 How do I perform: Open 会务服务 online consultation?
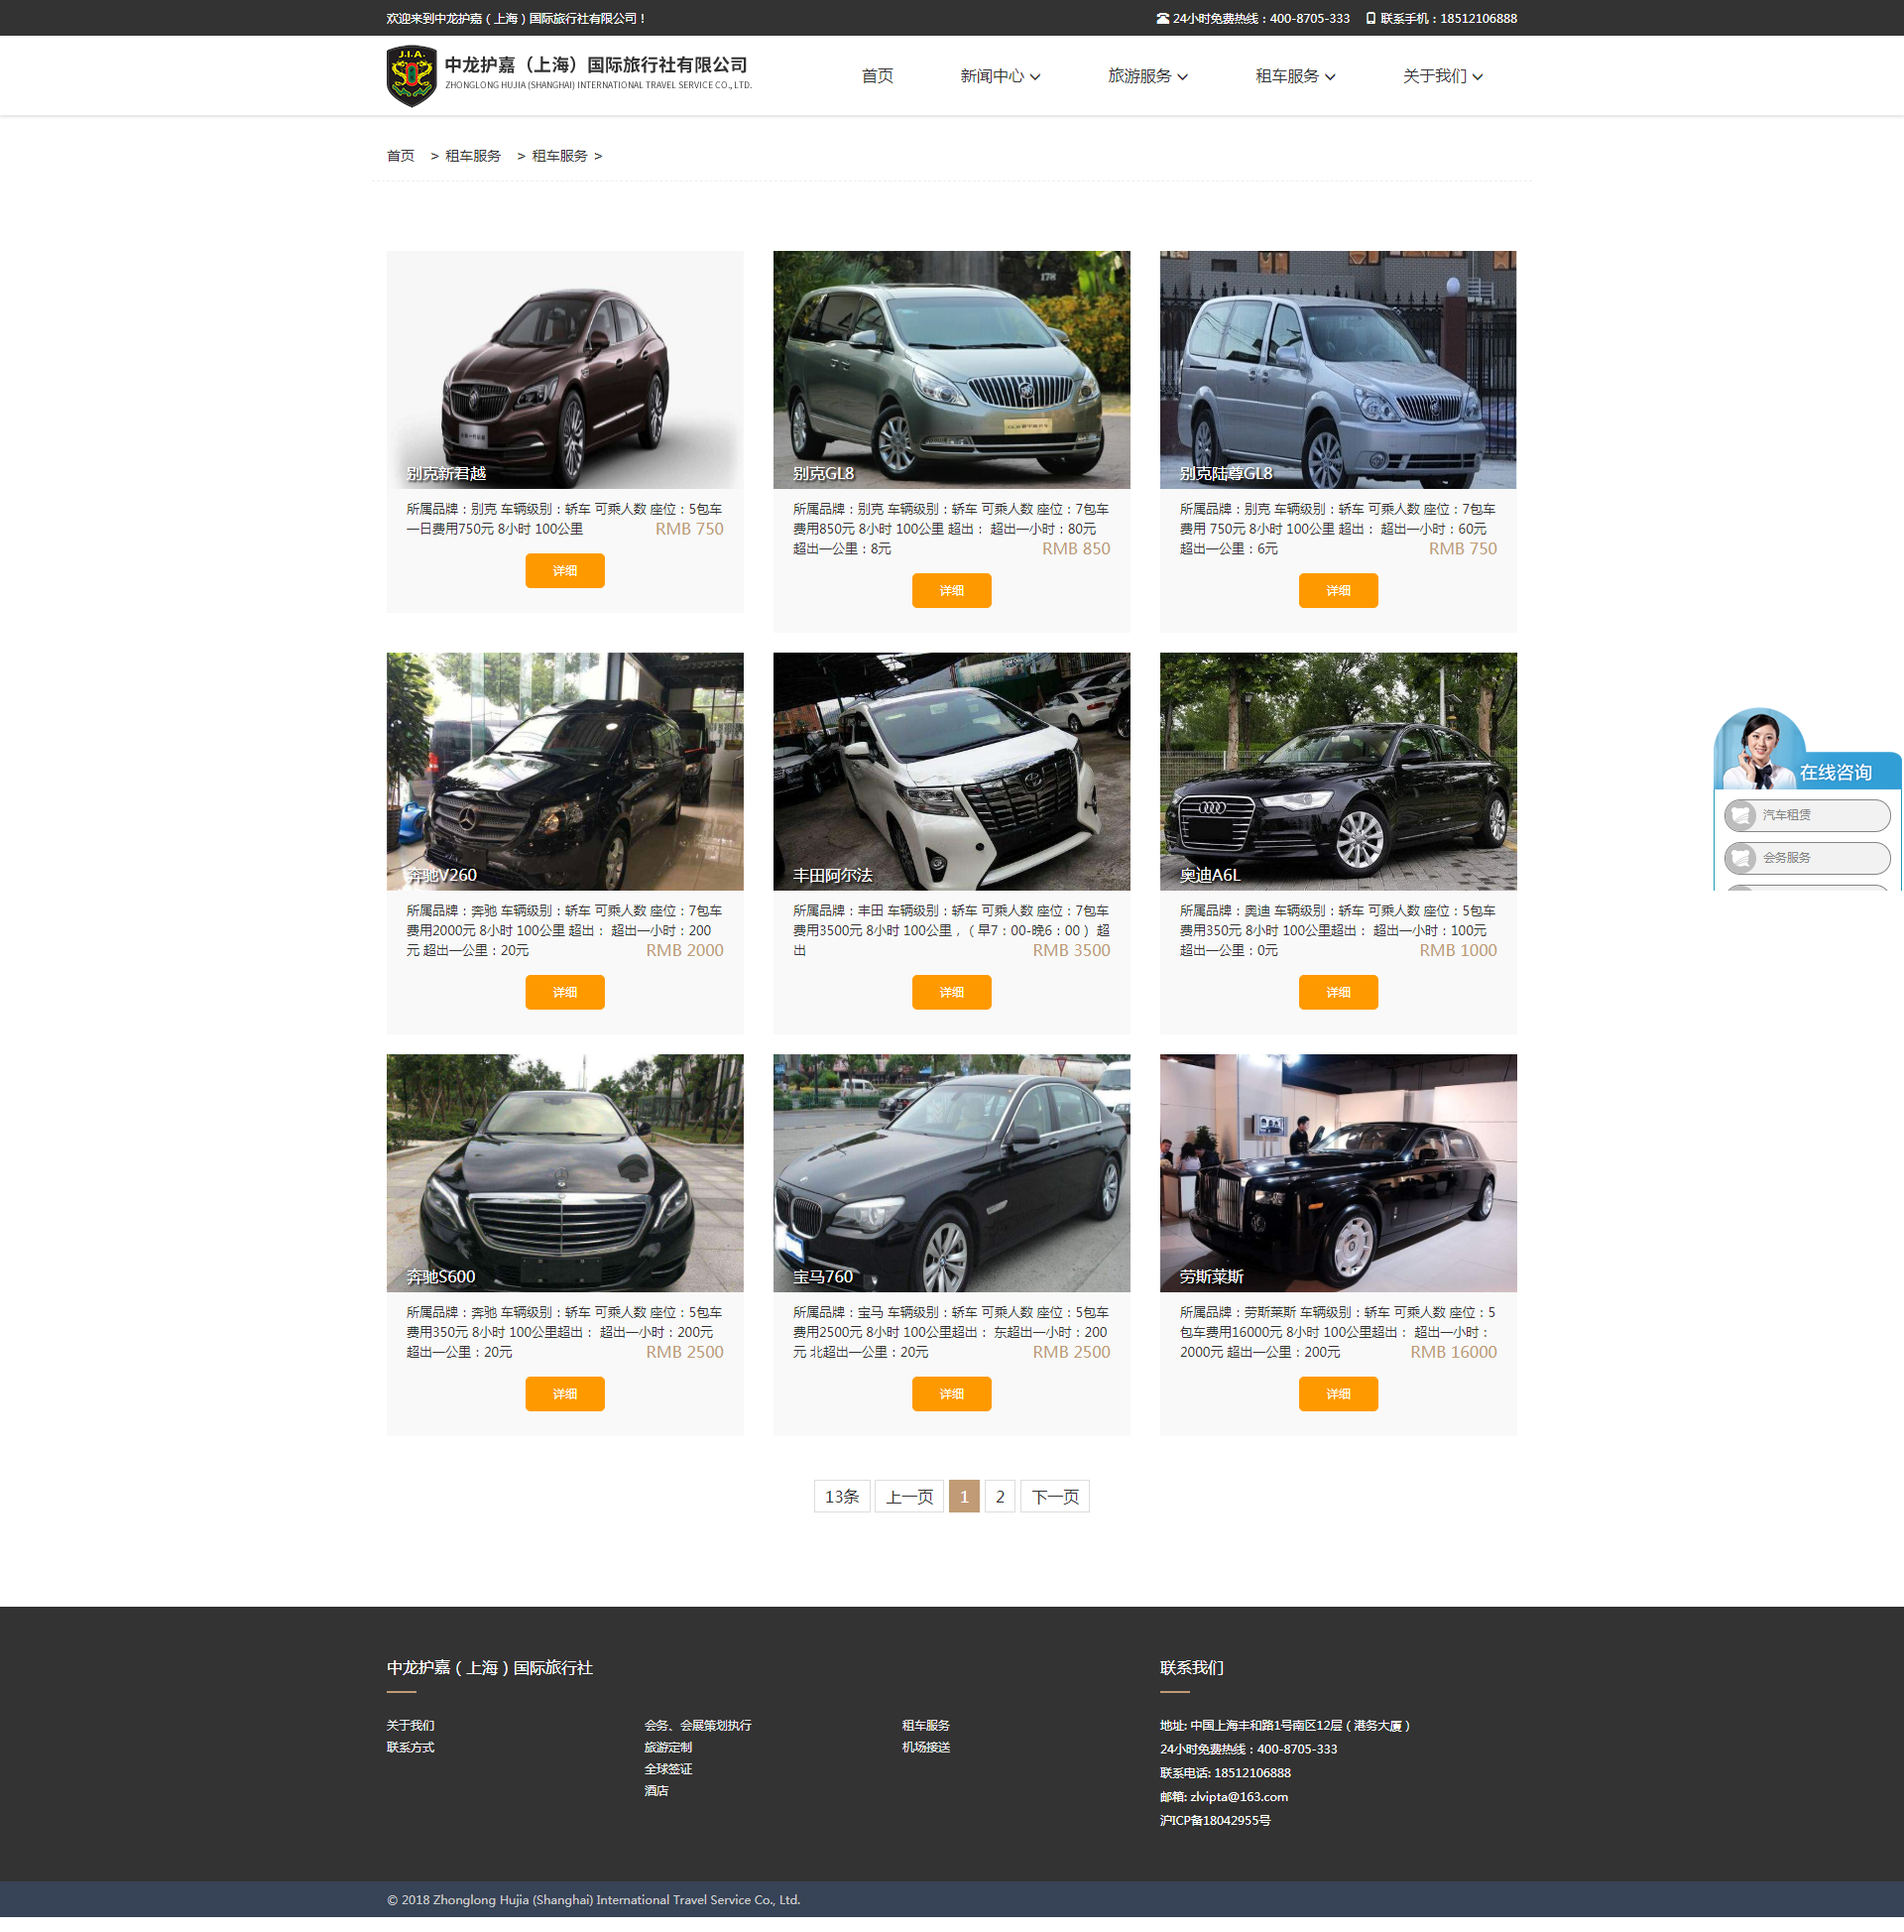pos(1807,858)
